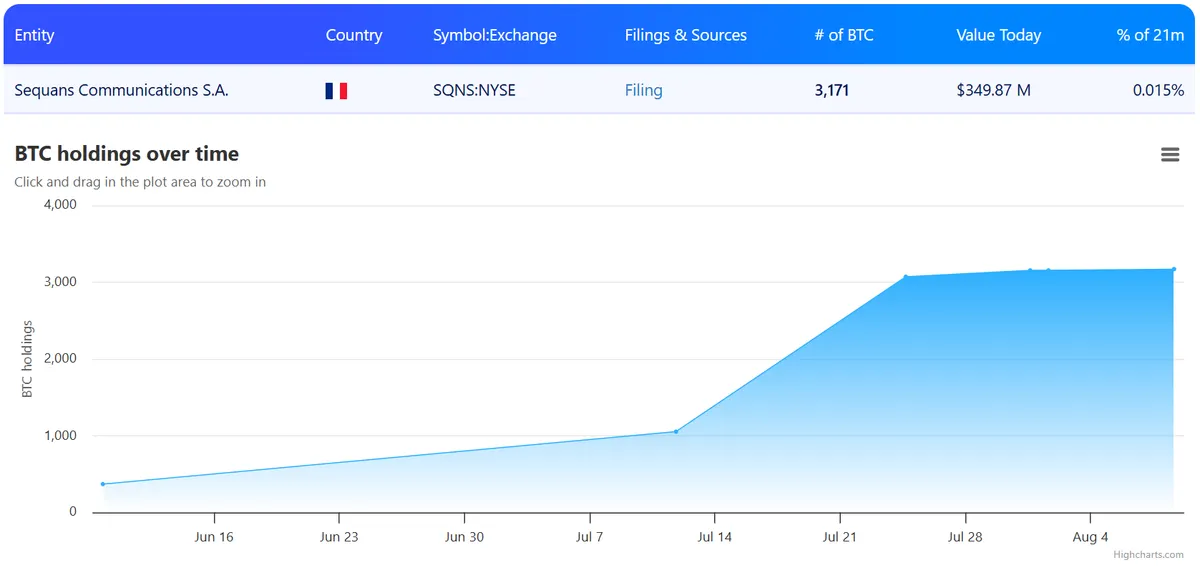This screenshot has width=1200, height=567.
Task: Open the Highcharts.com credit link
Action: [x=1148, y=554]
